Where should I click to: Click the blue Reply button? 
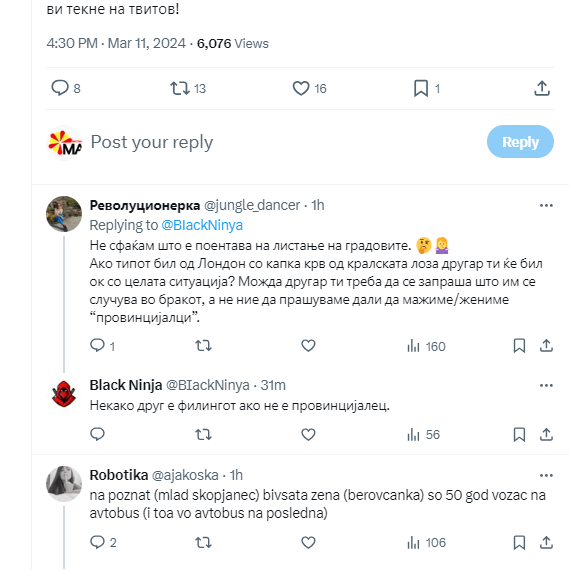(520, 142)
